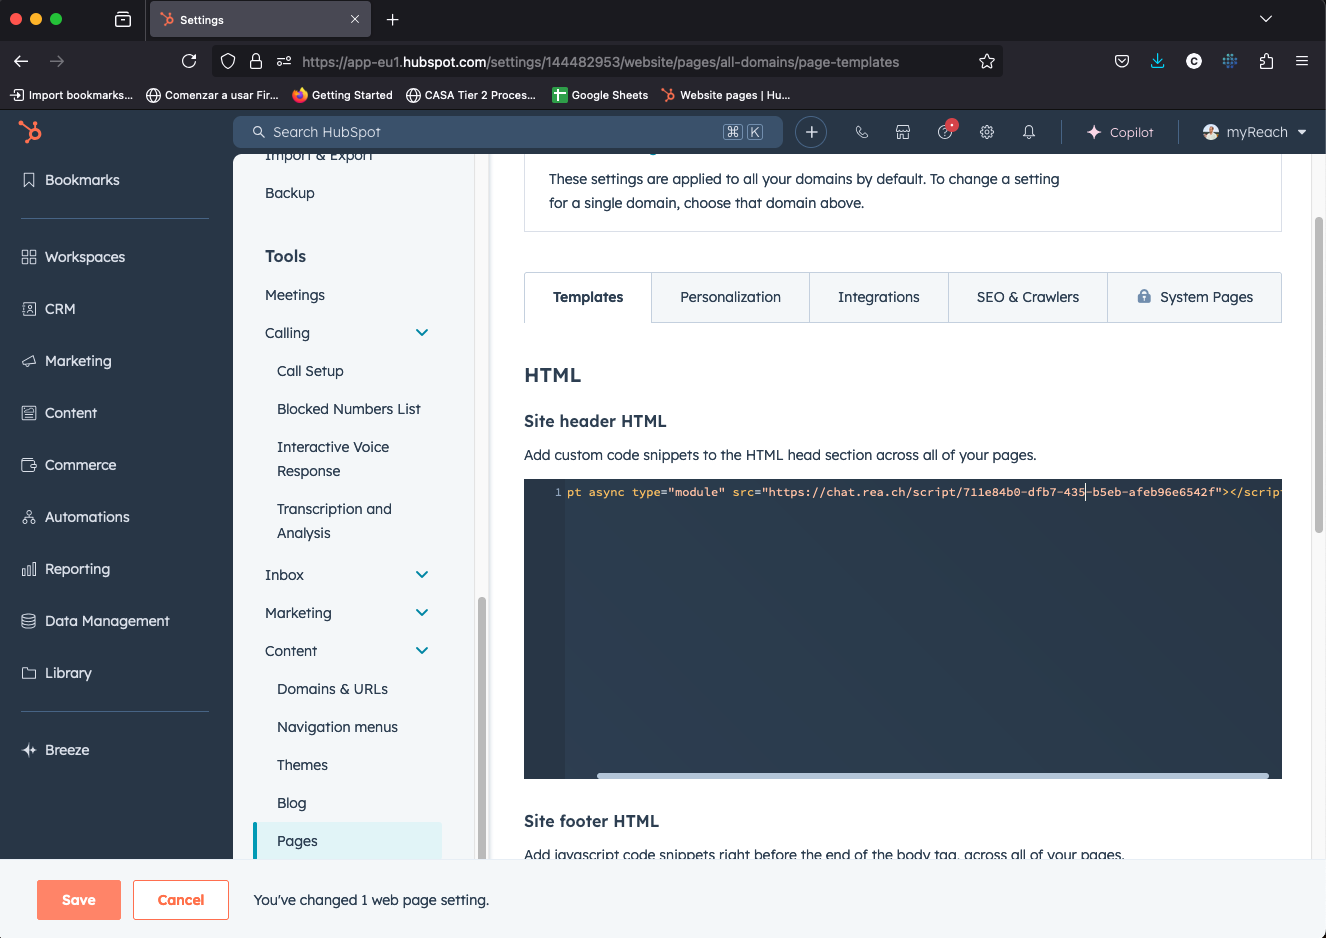This screenshot has width=1326, height=938.
Task: Bookmark this page with star icon
Action: 987,61
